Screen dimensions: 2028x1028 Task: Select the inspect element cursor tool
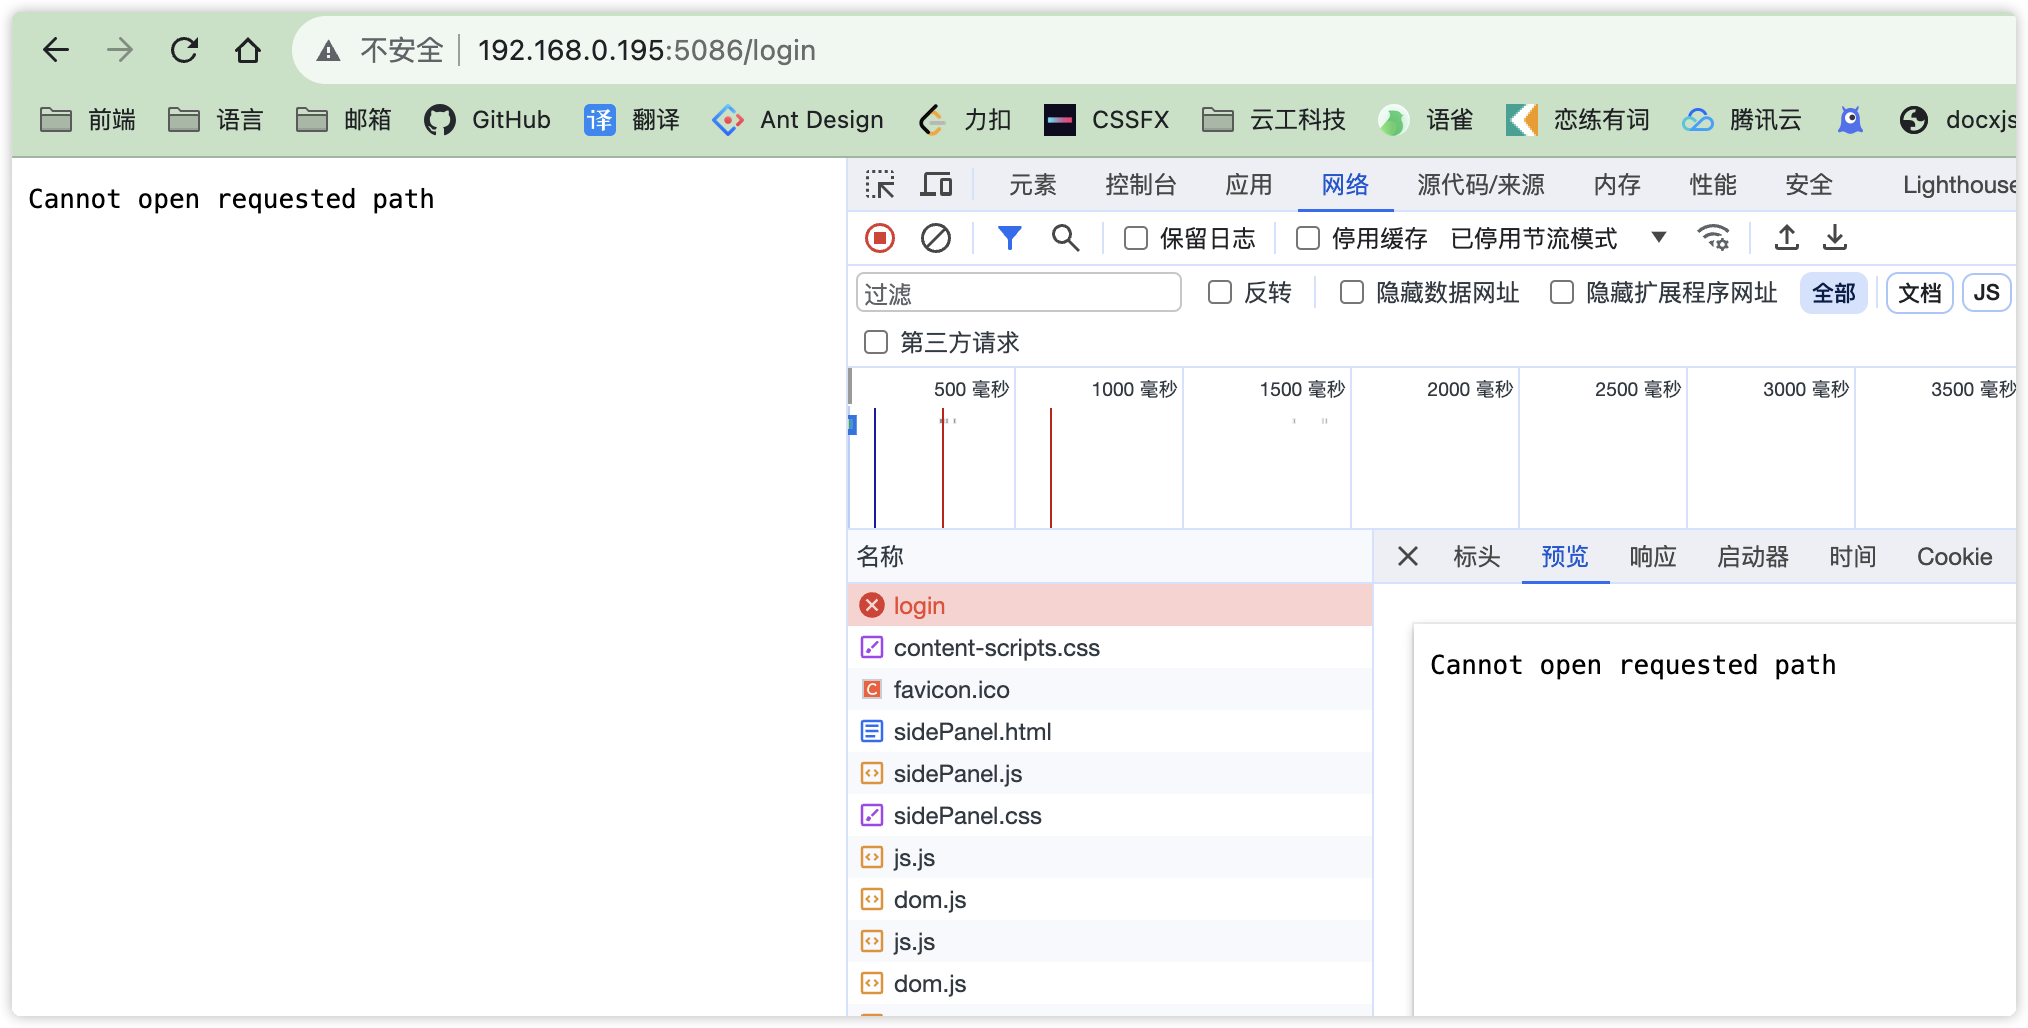pos(881,184)
